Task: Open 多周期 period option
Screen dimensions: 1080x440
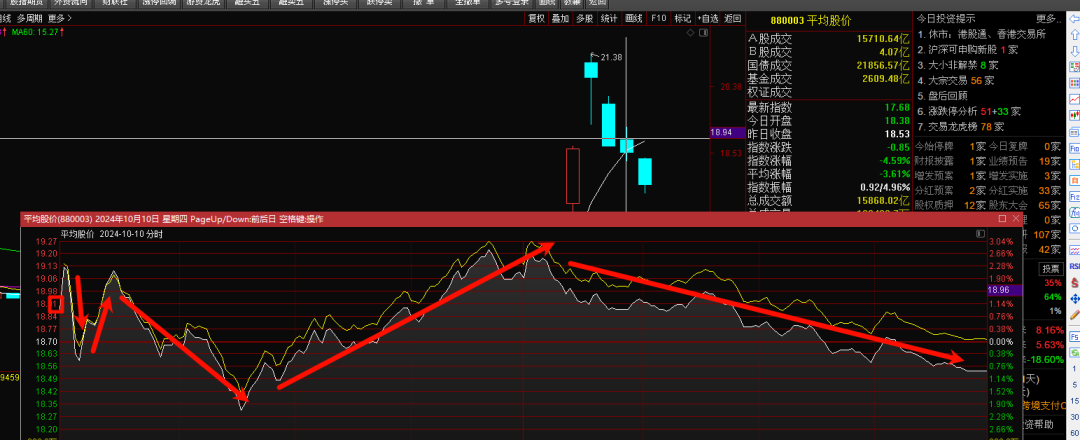Action: [29, 19]
